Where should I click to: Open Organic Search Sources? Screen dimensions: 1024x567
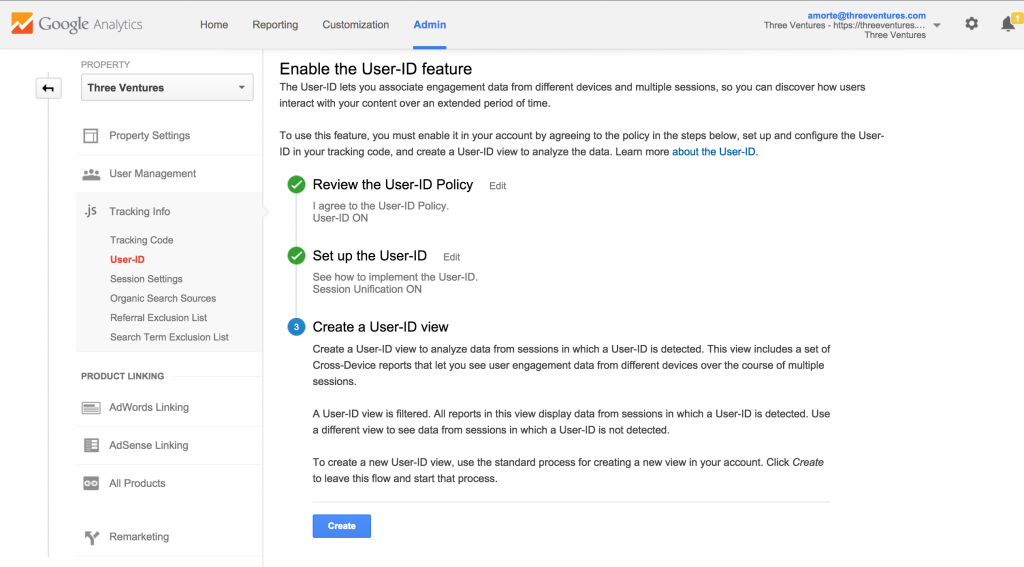(163, 299)
